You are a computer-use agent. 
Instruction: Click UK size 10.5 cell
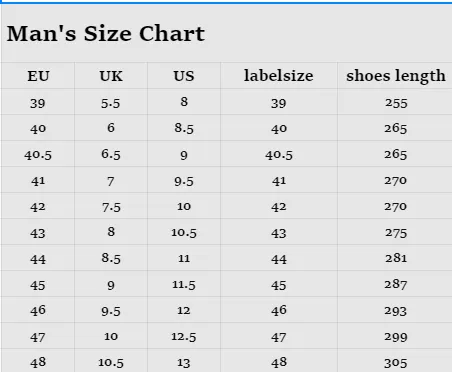[111, 361]
